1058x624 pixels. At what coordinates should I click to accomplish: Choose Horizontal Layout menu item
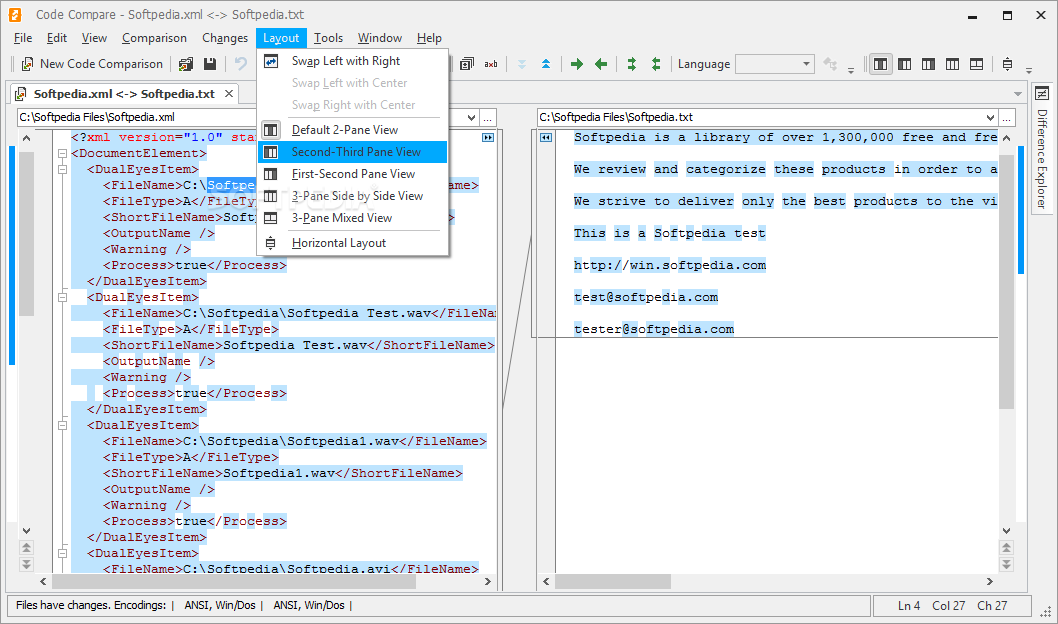click(x=353, y=243)
